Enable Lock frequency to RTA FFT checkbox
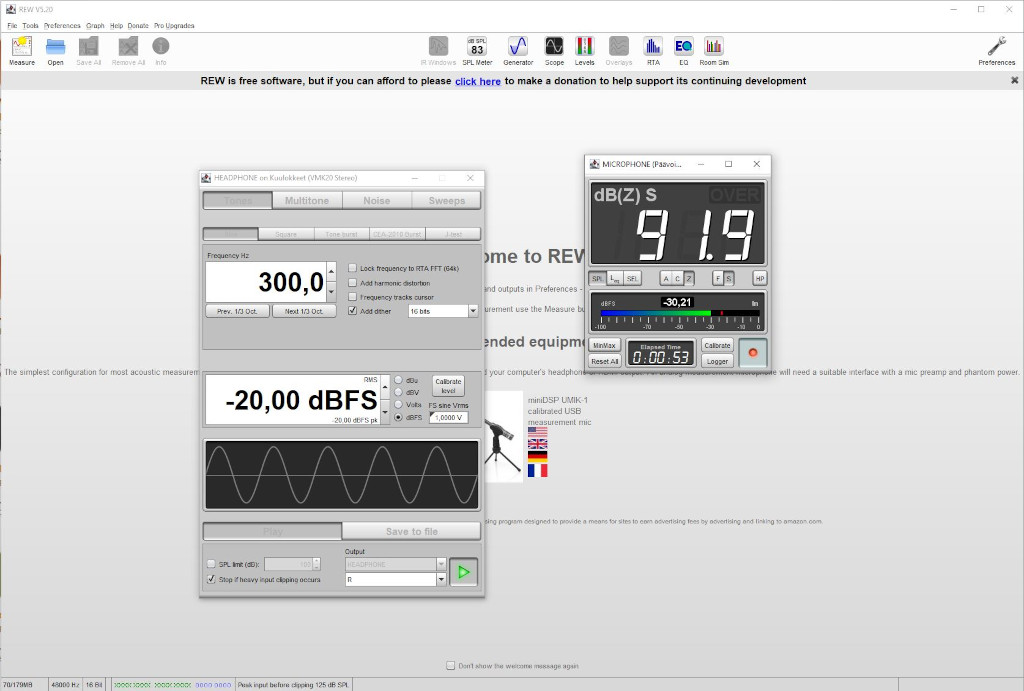This screenshot has height=691, width=1024. click(353, 268)
